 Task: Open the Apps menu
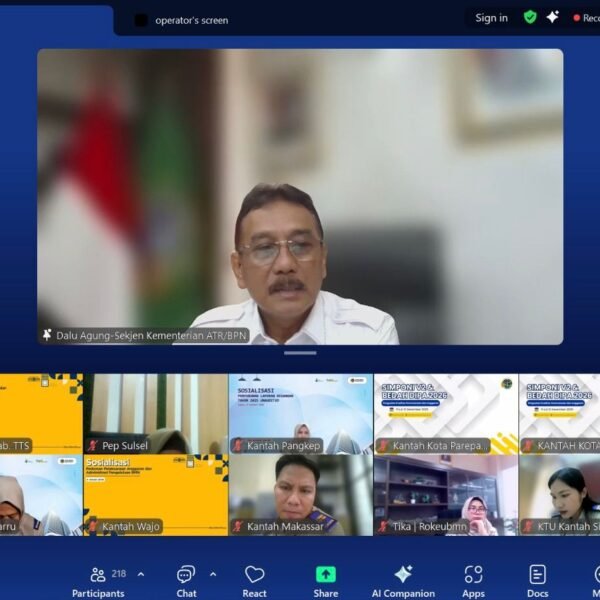[x=473, y=579]
